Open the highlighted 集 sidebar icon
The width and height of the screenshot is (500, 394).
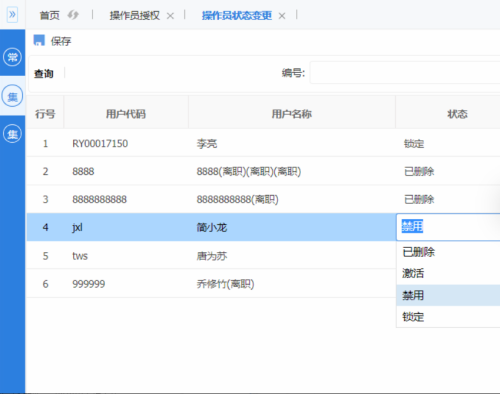click(12, 96)
